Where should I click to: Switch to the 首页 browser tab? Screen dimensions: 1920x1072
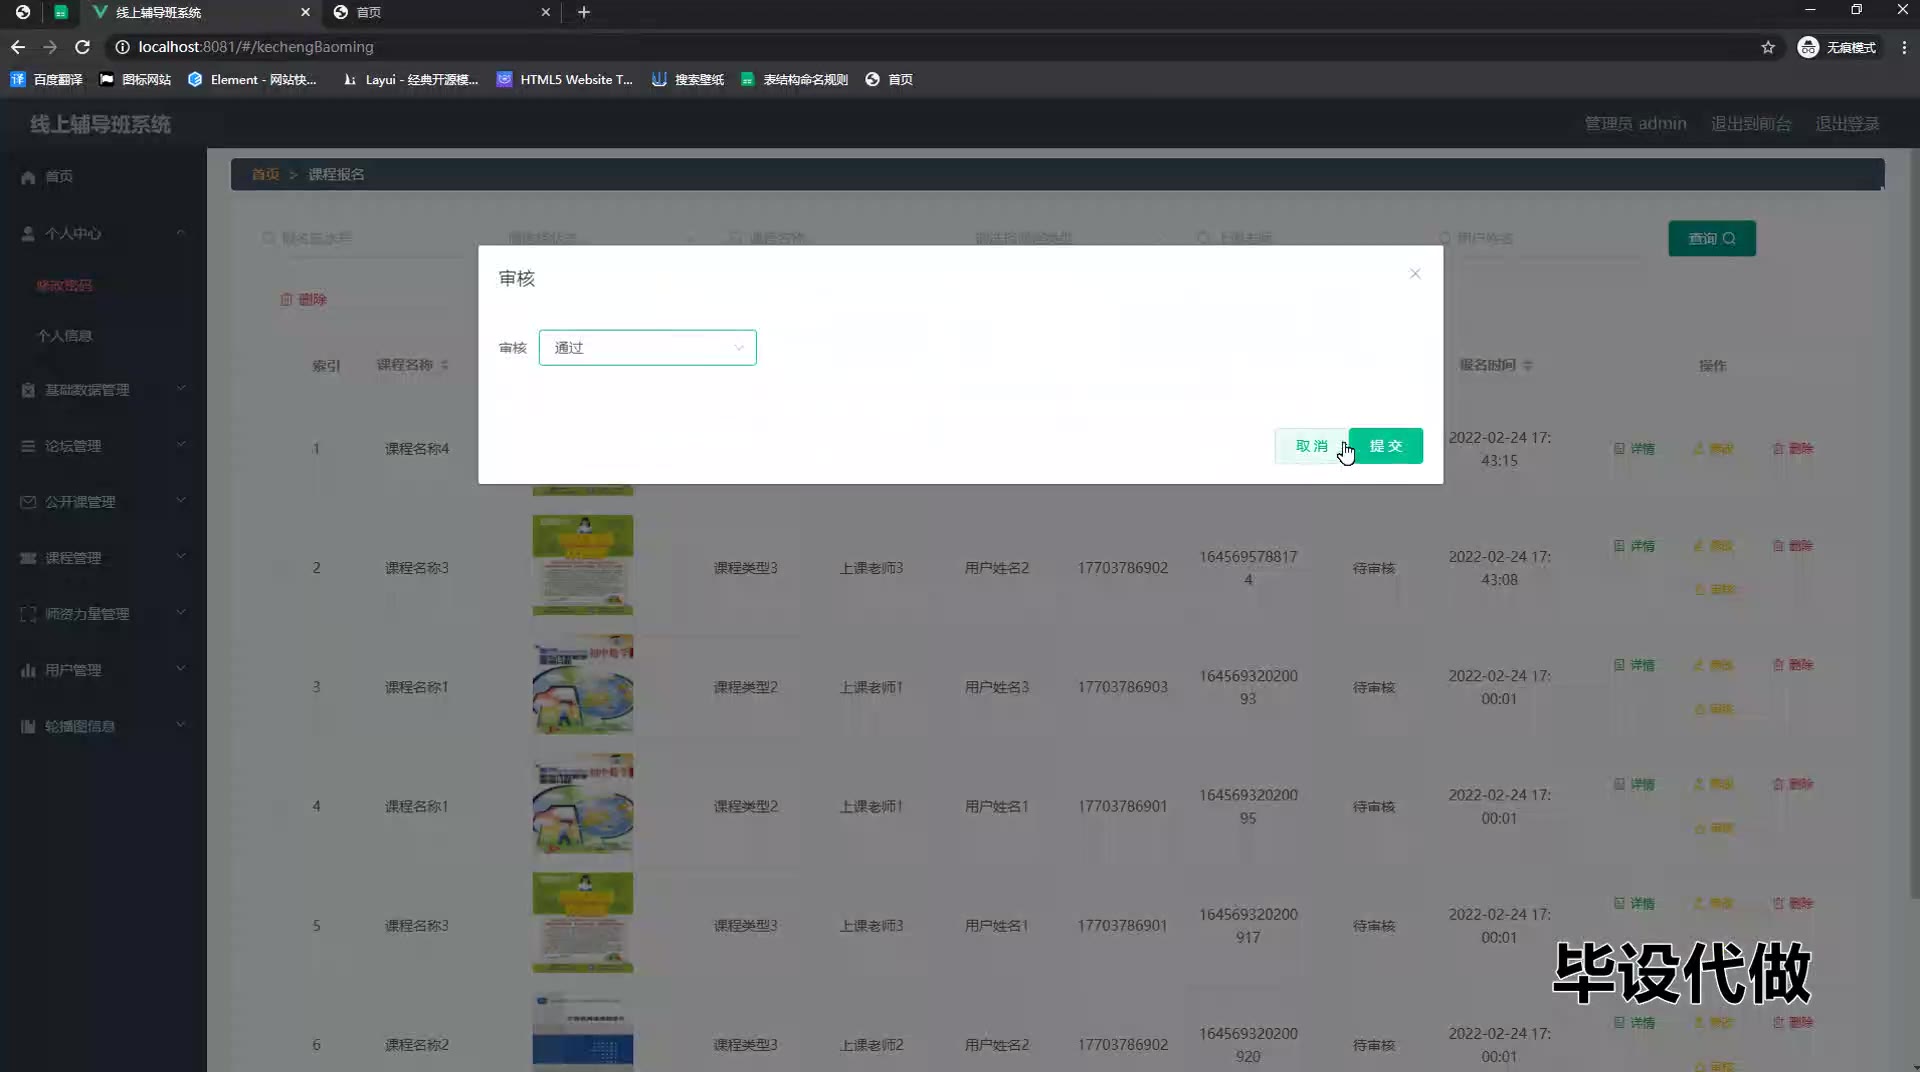pyautogui.click(x=442, y=12)
